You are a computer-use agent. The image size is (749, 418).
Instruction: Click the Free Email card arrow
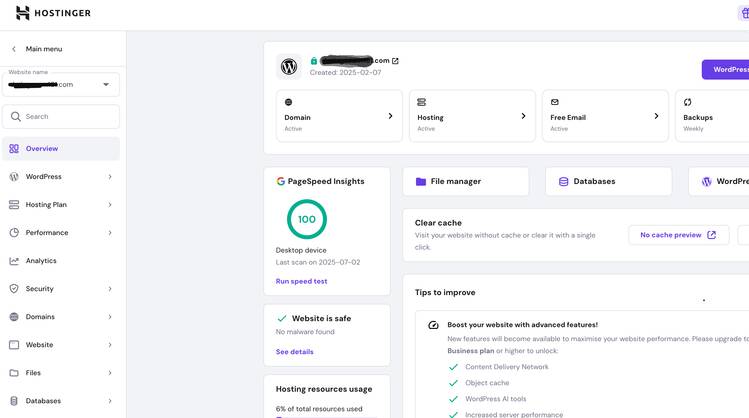[656, 116]
